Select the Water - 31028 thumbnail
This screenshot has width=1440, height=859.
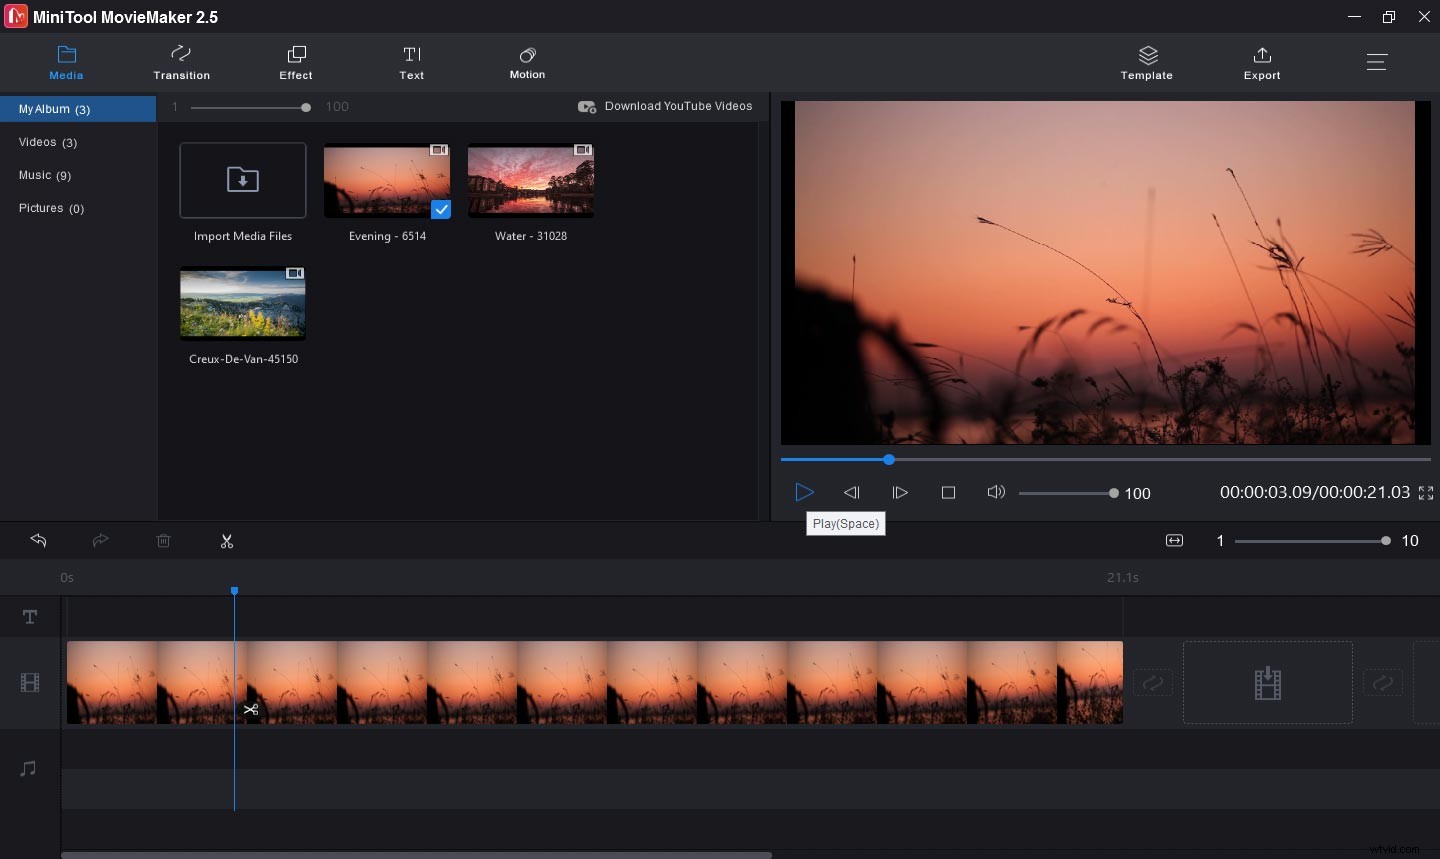[x=531, y=181]
